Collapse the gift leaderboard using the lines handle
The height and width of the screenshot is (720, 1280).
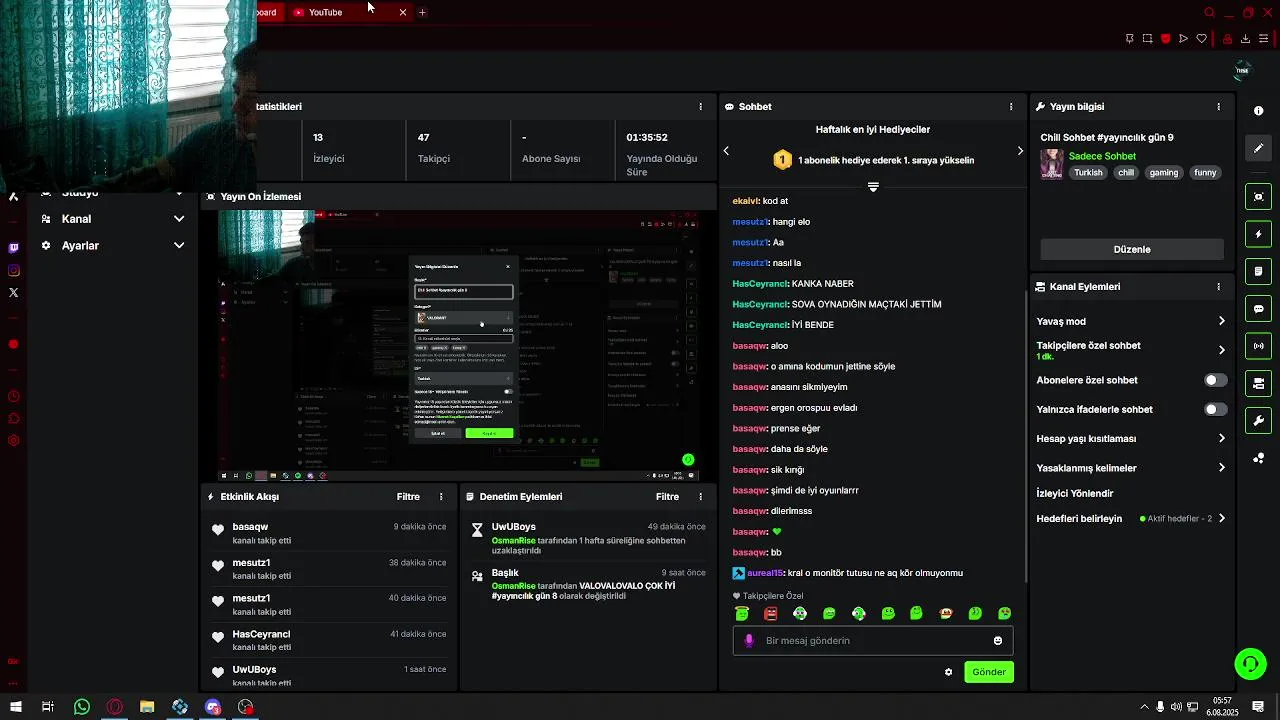click(873, 187)
